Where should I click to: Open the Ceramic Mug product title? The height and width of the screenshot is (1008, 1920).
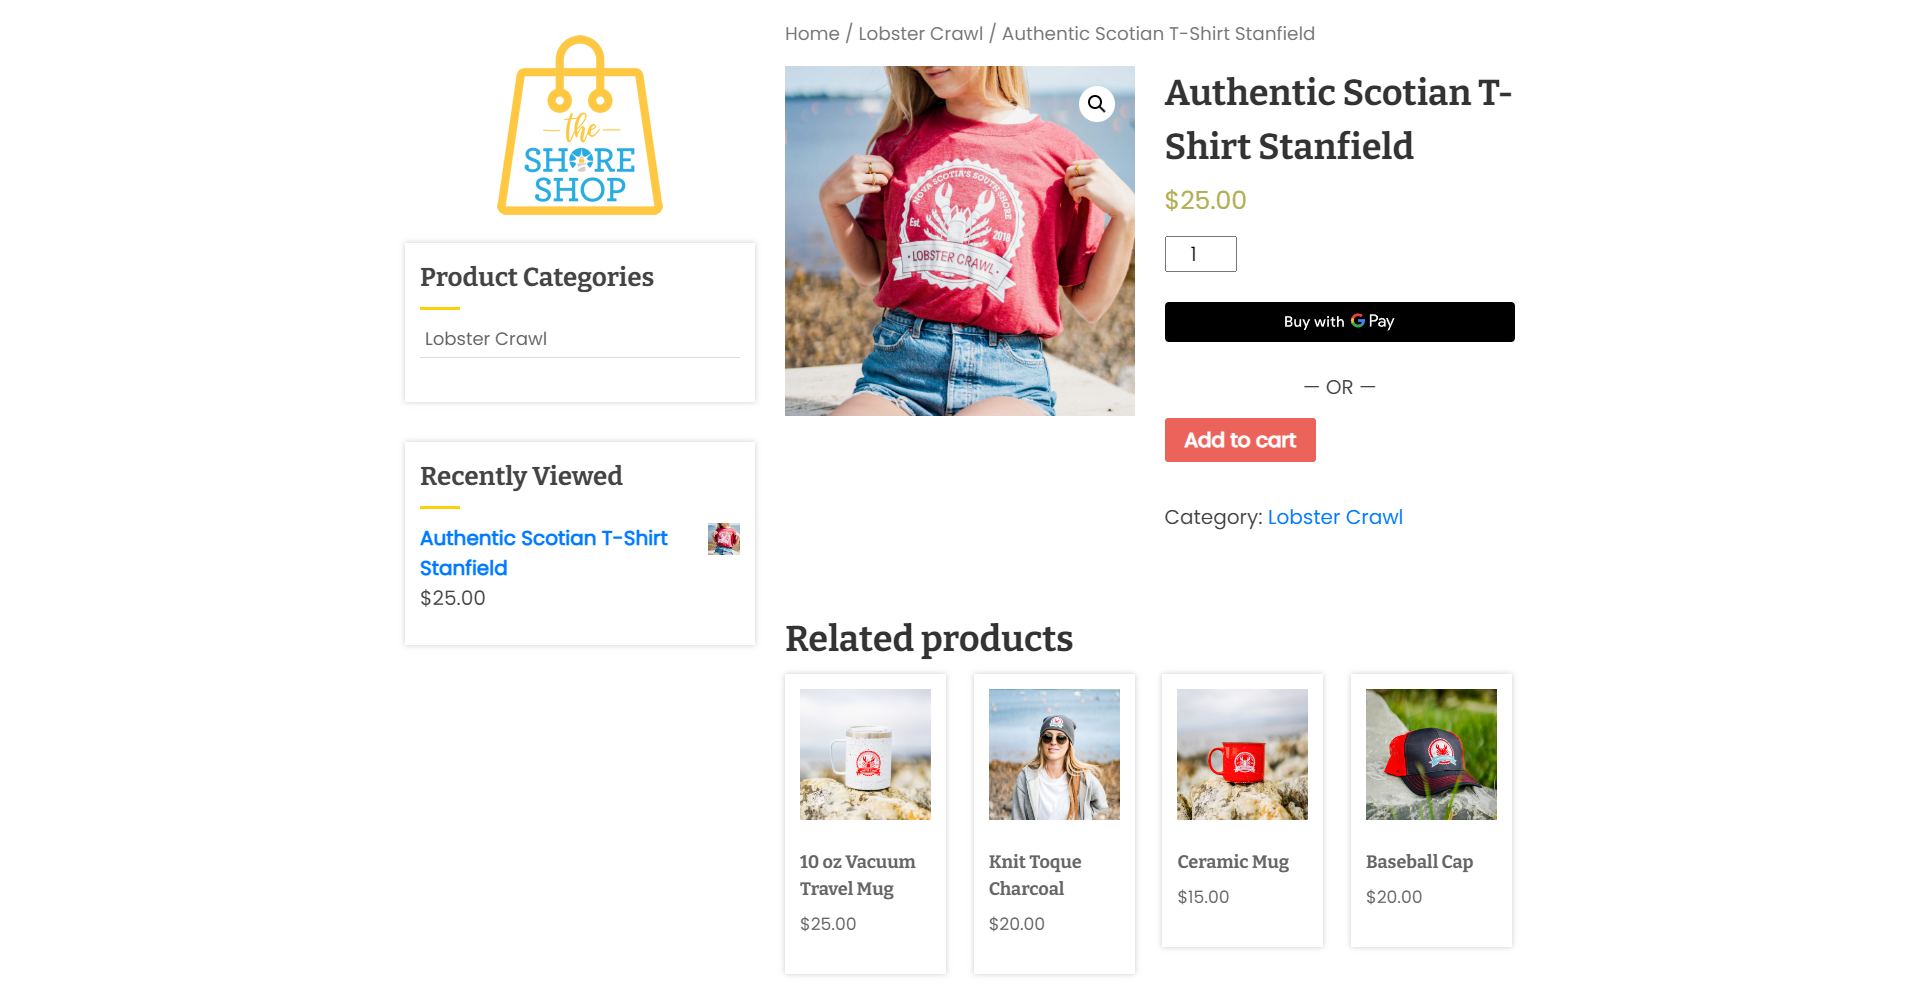(x=1233, y=862)
